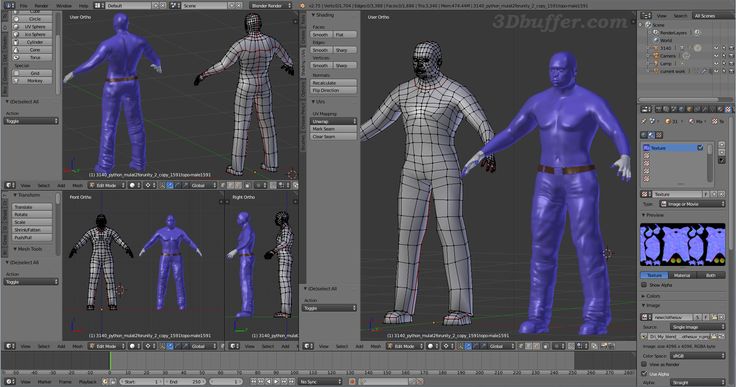Click the Recalculate normals button

point(333,83)
